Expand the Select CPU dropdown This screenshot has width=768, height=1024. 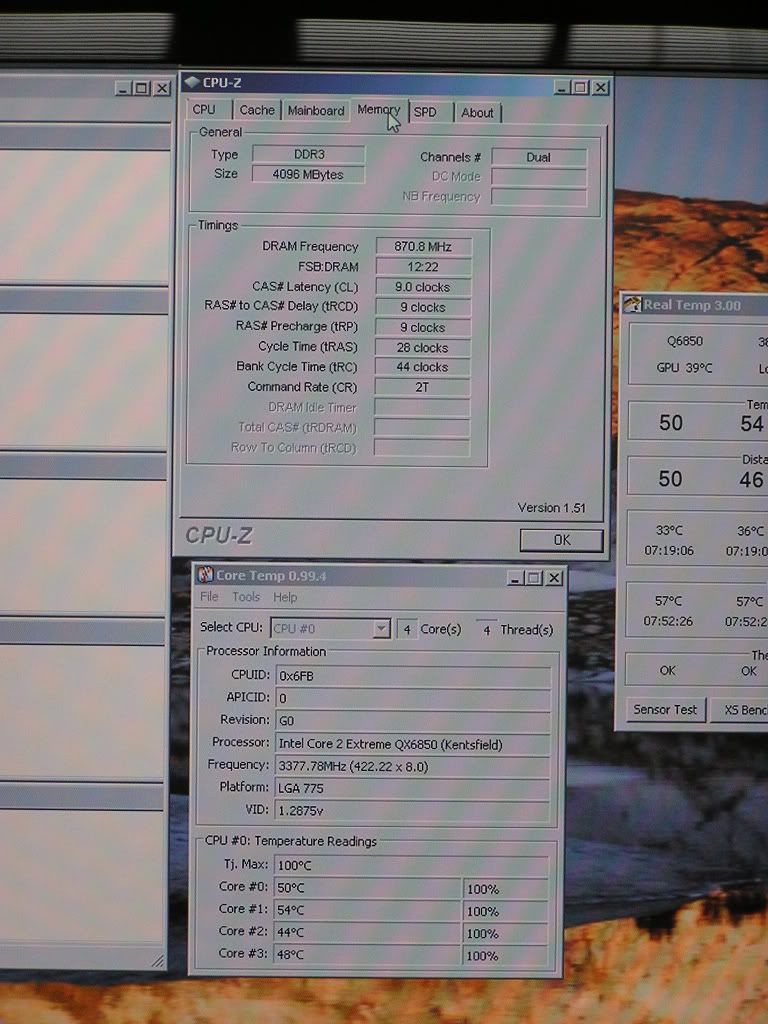pos(381,629)
